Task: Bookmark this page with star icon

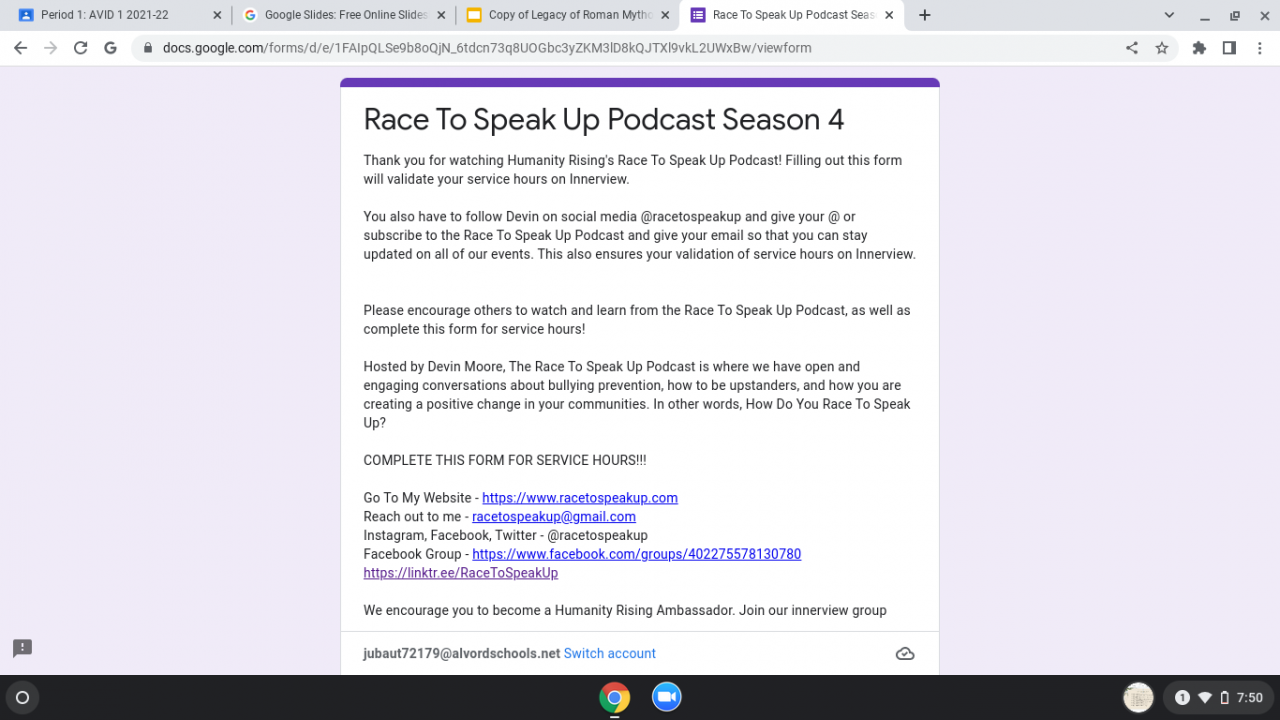Action: 1162,48
